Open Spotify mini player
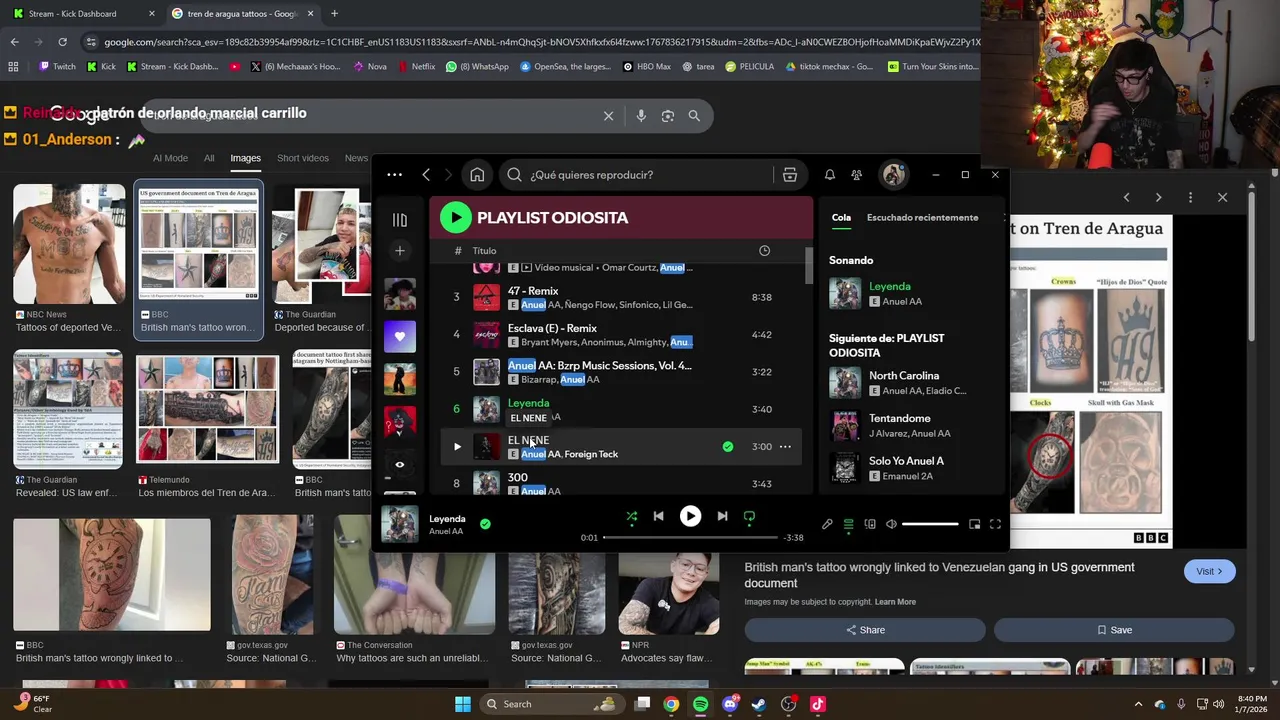Screen dimensions: 1280x720 point(974,524)
